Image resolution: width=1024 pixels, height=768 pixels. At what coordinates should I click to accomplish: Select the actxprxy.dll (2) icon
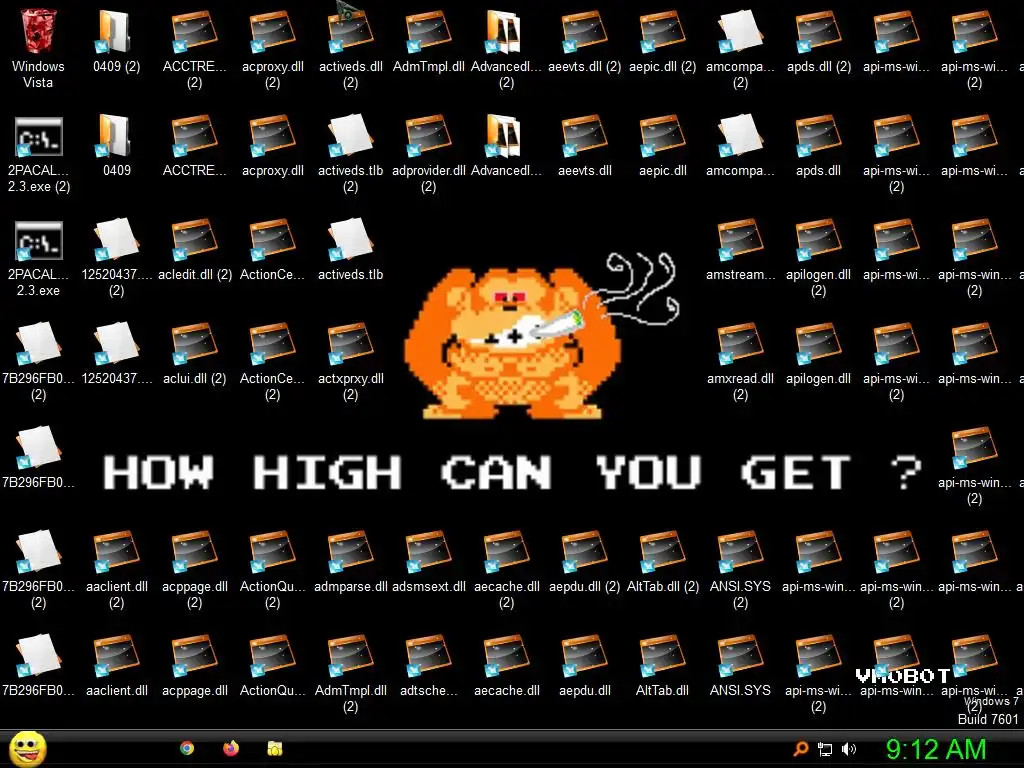[350, 344]
